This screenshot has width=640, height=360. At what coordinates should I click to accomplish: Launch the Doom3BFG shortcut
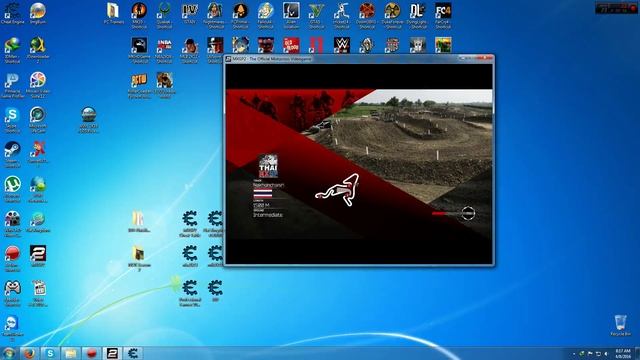tap(367, 16)
